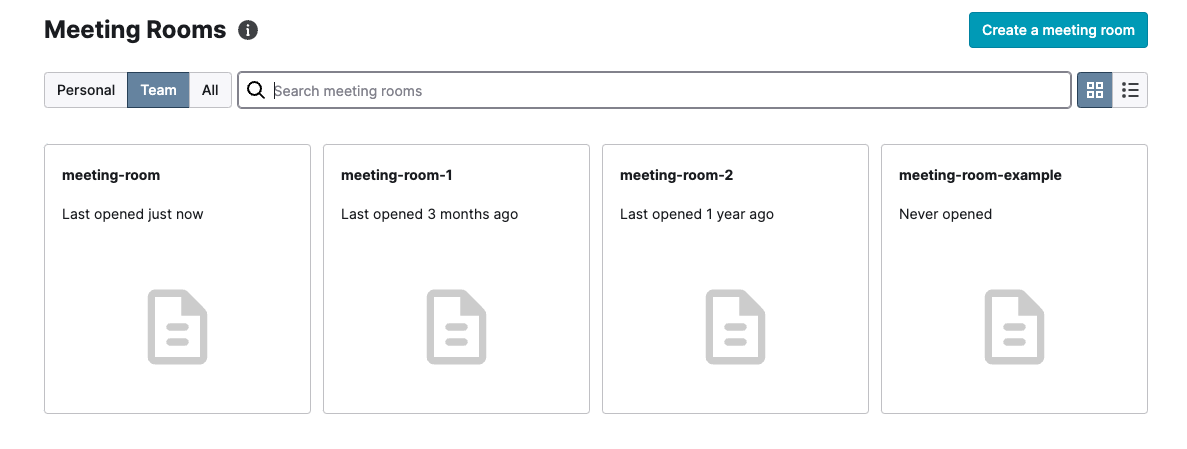Click 'Never opened' card text
This screenshot has height=449, width=1187.
coord(946,214)
